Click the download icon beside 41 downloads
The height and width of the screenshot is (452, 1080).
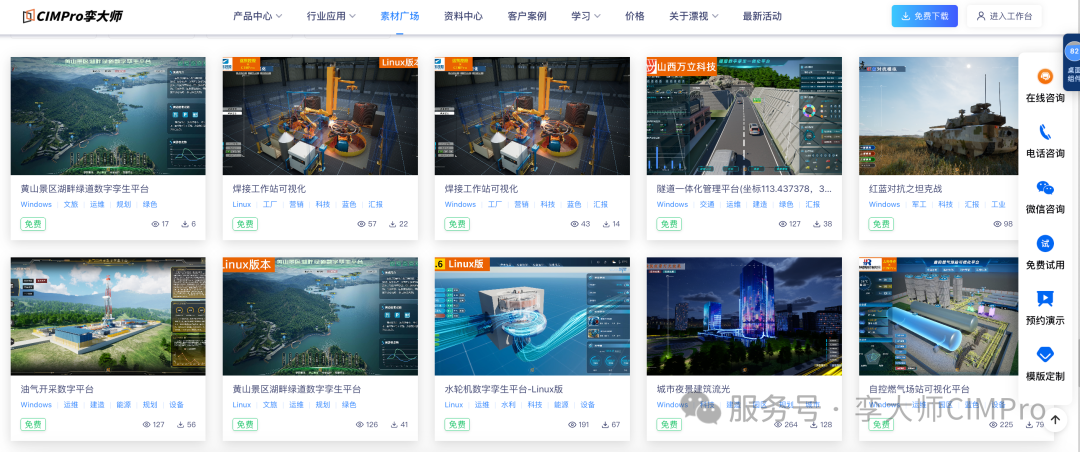point(393,424)
